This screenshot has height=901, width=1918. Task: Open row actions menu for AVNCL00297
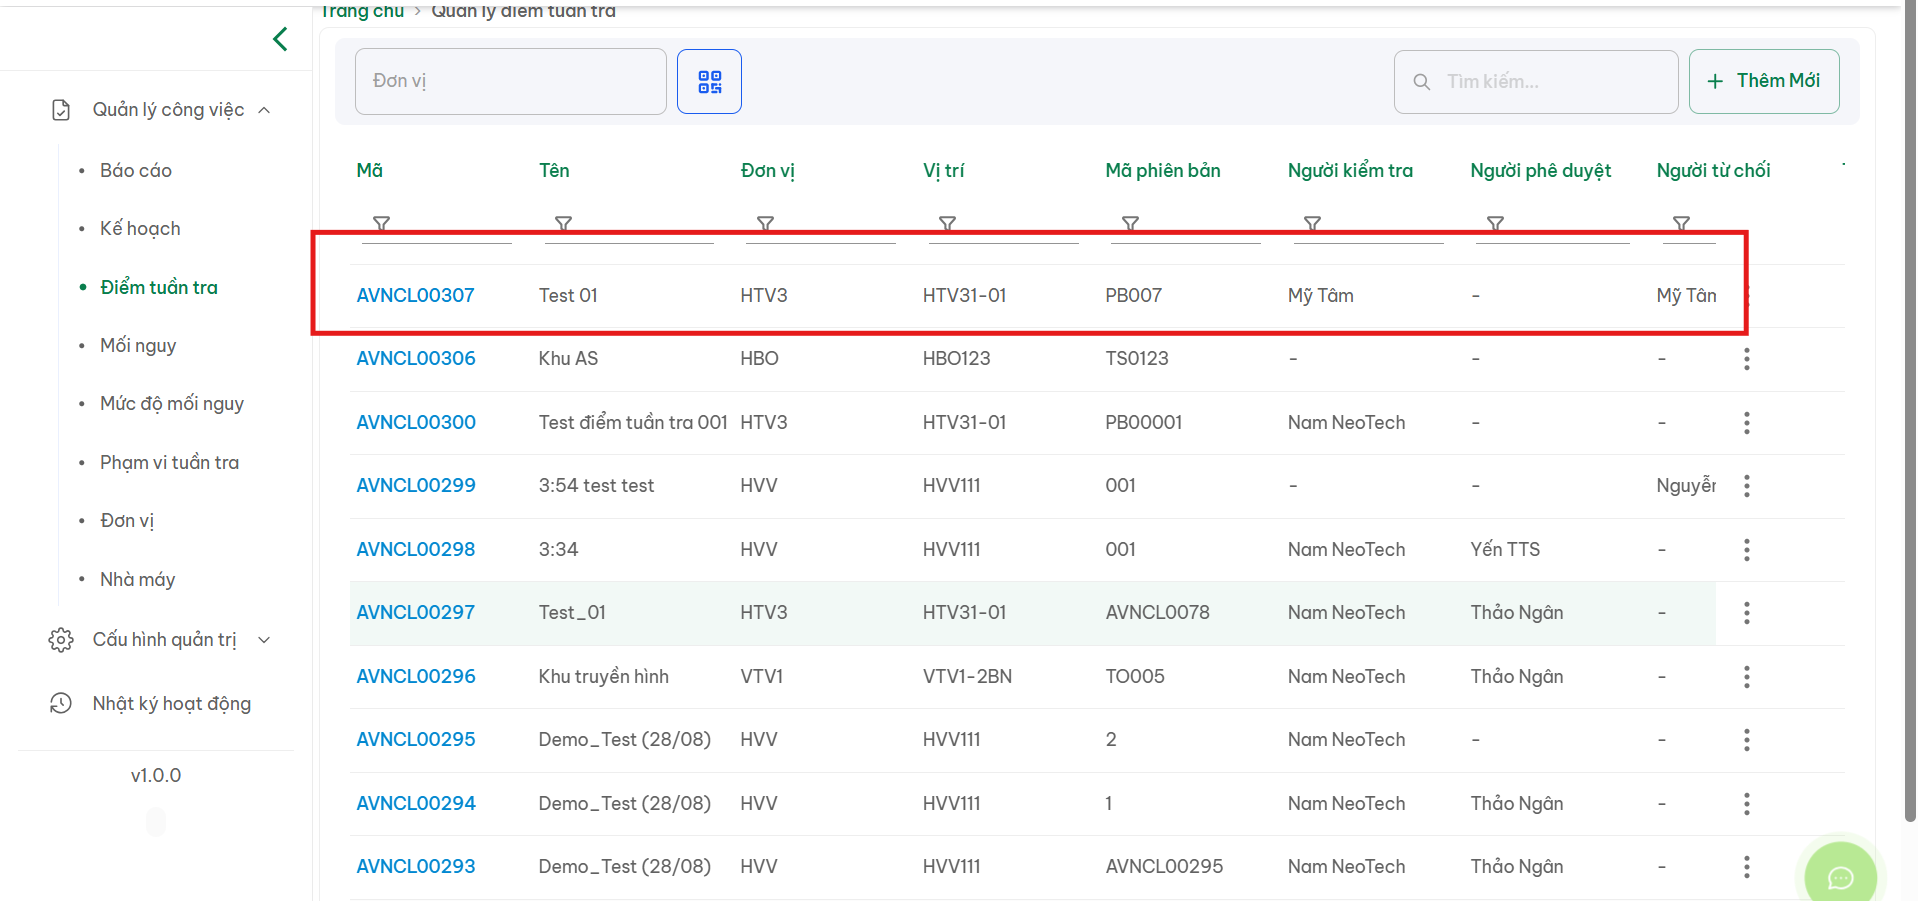[1746, 613]
